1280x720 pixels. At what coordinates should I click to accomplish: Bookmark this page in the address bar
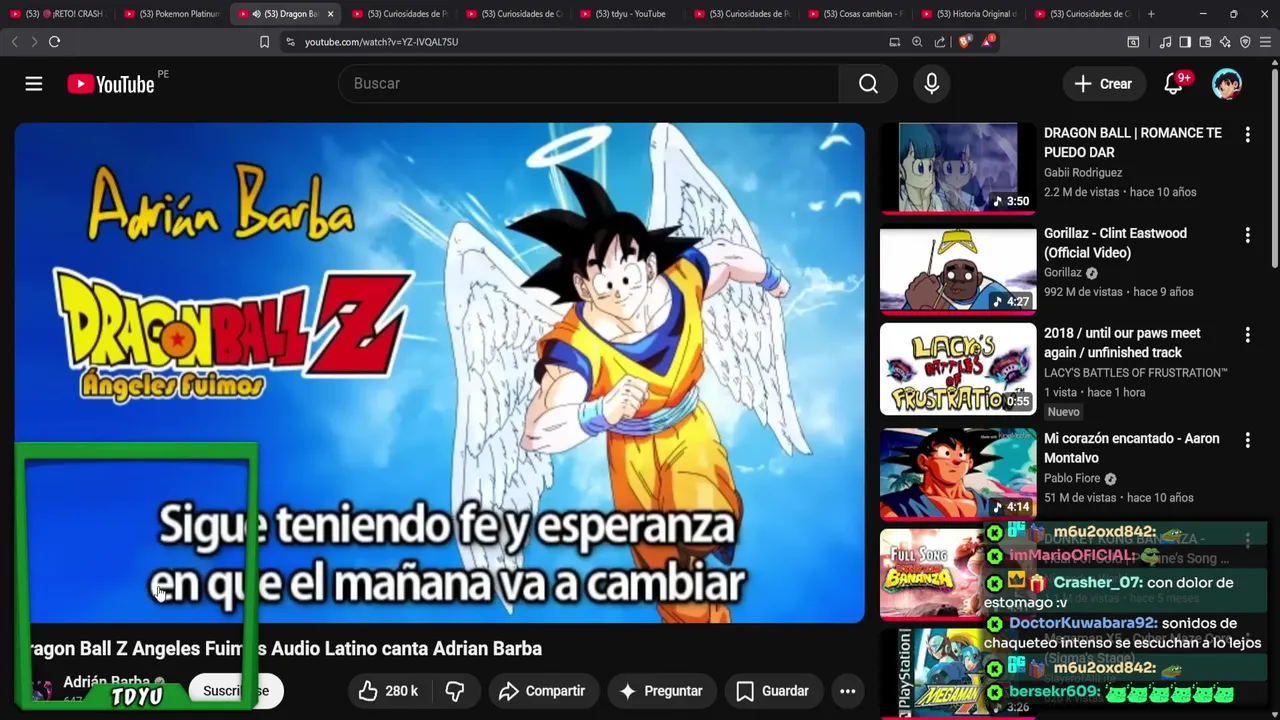coord(264,42)
